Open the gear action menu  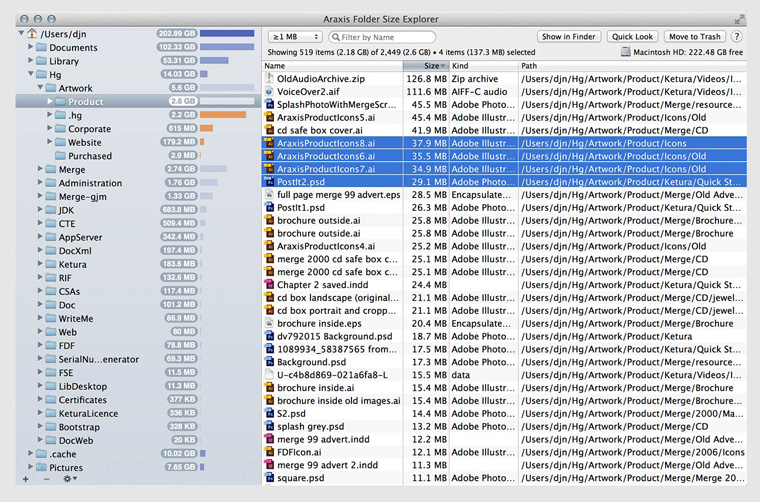pos(69,480)
